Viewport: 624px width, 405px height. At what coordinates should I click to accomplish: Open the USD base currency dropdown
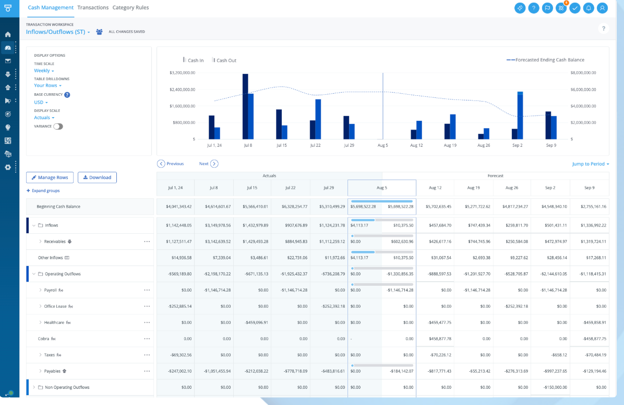41,102
